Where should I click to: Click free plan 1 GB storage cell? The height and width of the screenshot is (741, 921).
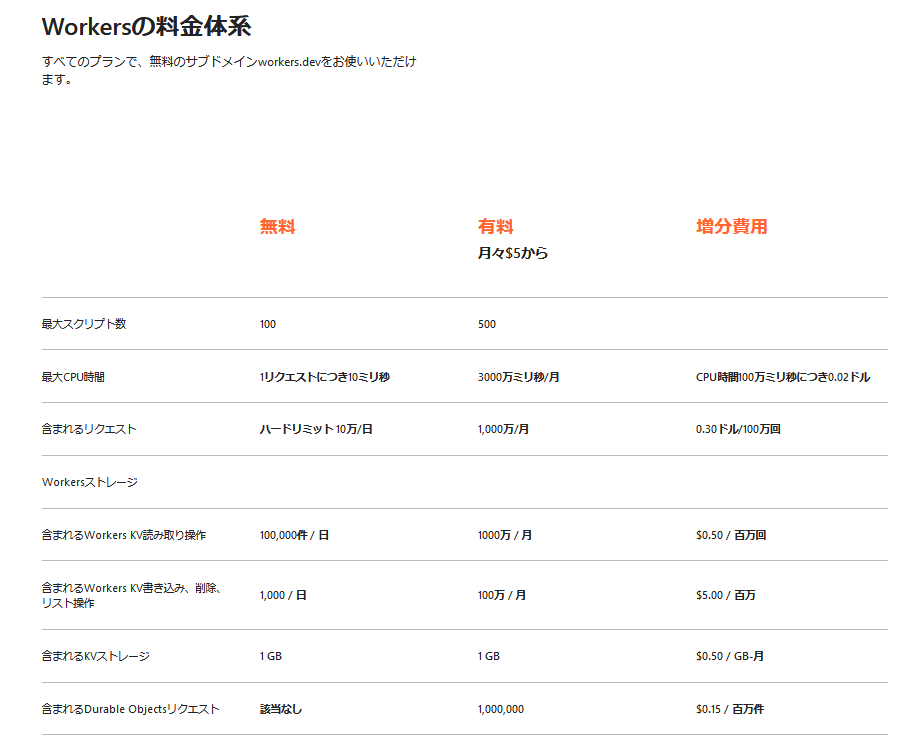tap(271, 656)
